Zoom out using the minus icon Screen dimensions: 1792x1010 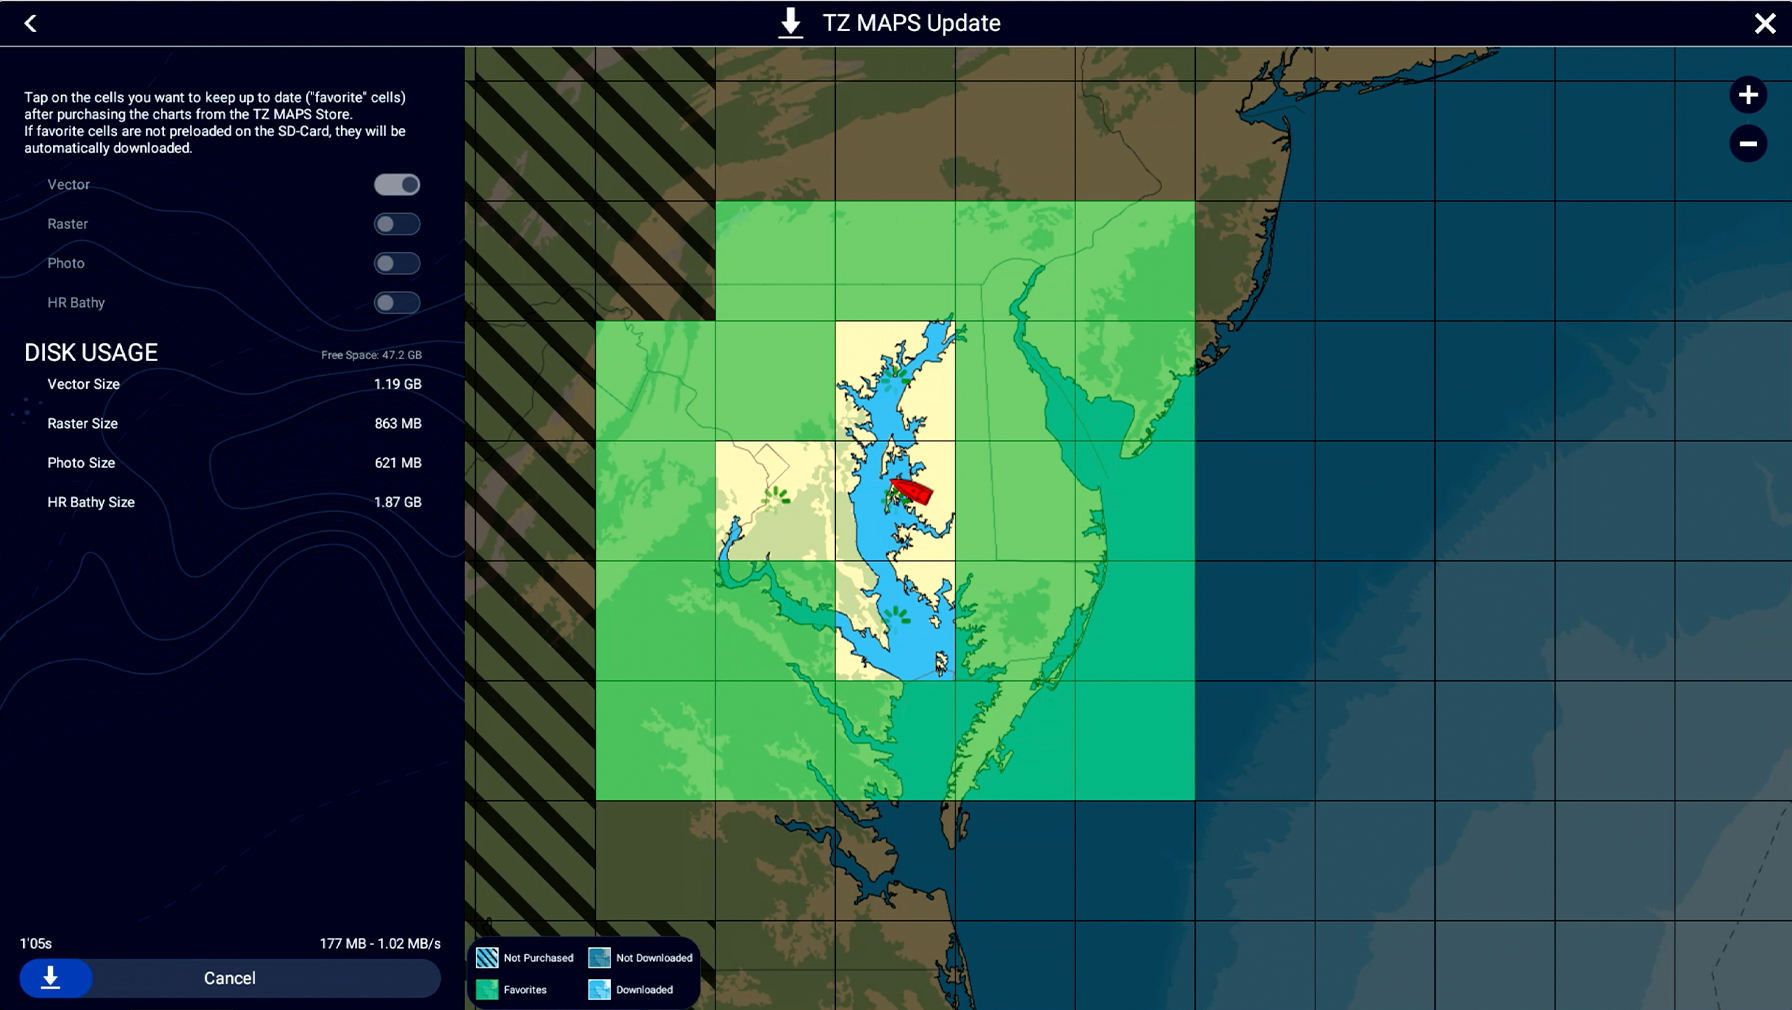pyautogui.click(x=1749, y=144)
